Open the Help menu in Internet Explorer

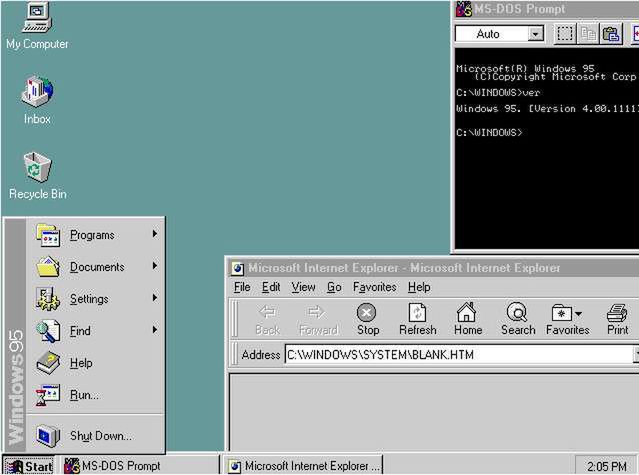coord(419,287)
